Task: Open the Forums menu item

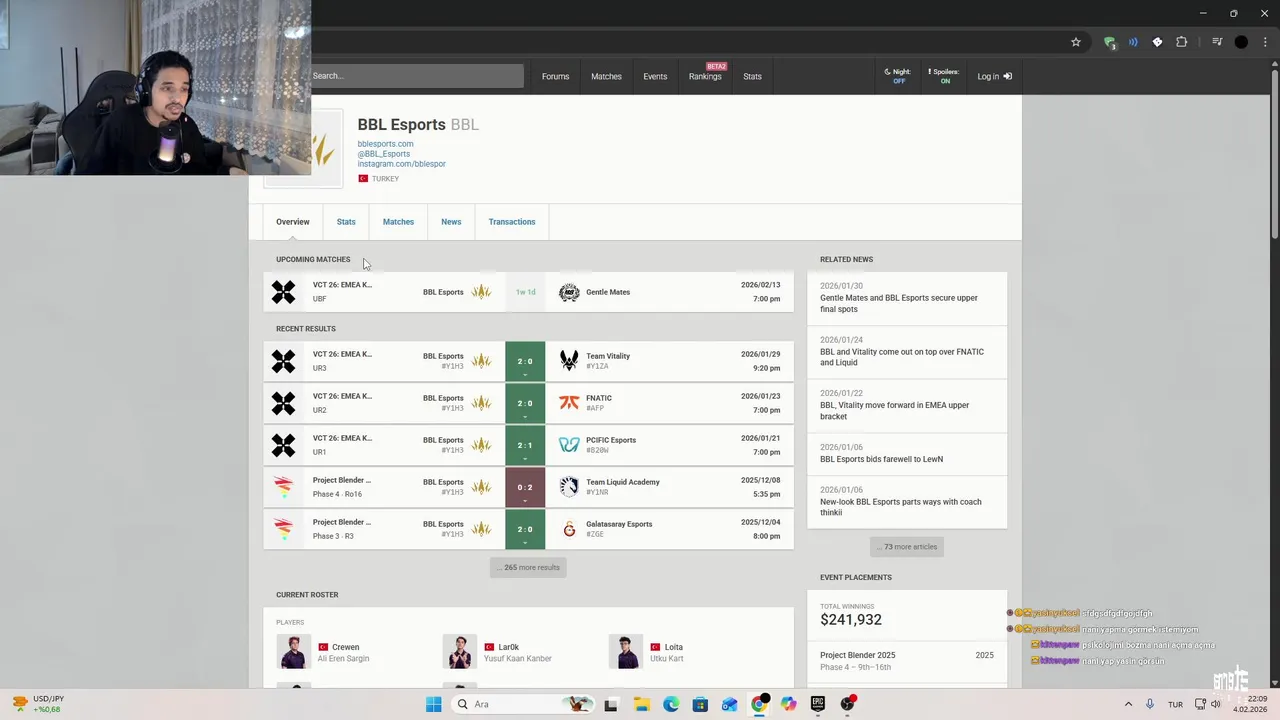Action: [x=555, y=76]
